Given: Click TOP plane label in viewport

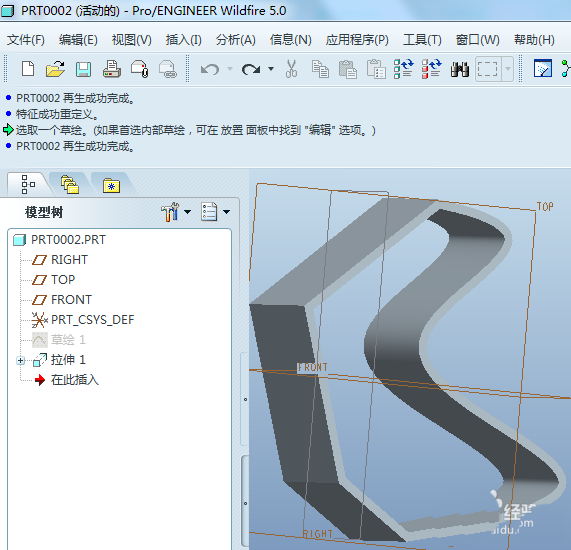Looking at the screenshot, I should 545,207.
